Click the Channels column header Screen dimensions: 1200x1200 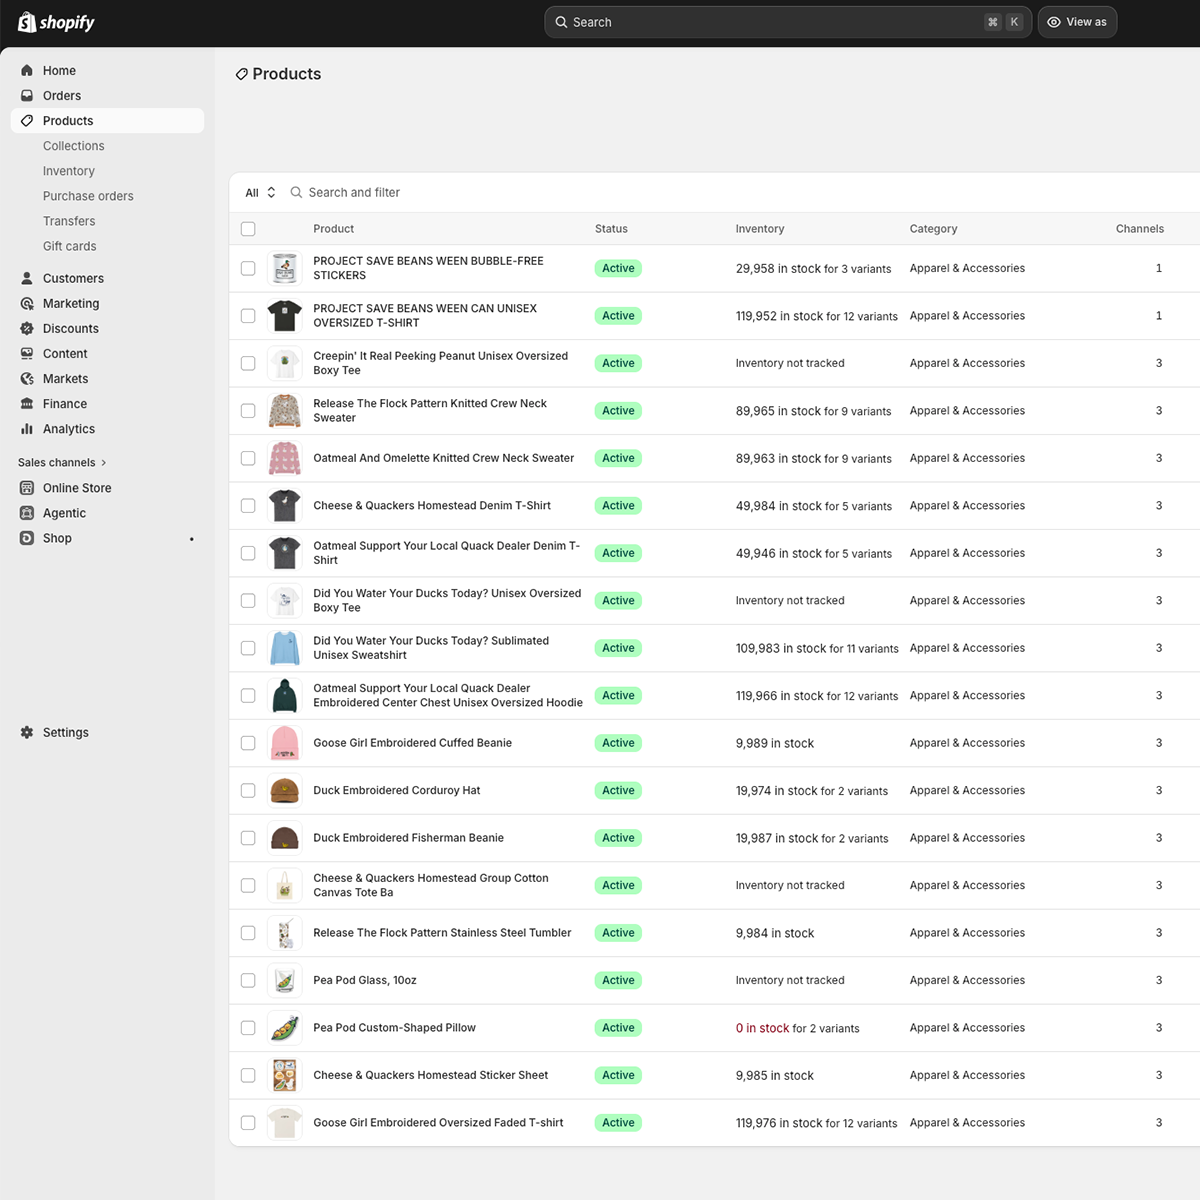click(1140, 229)
